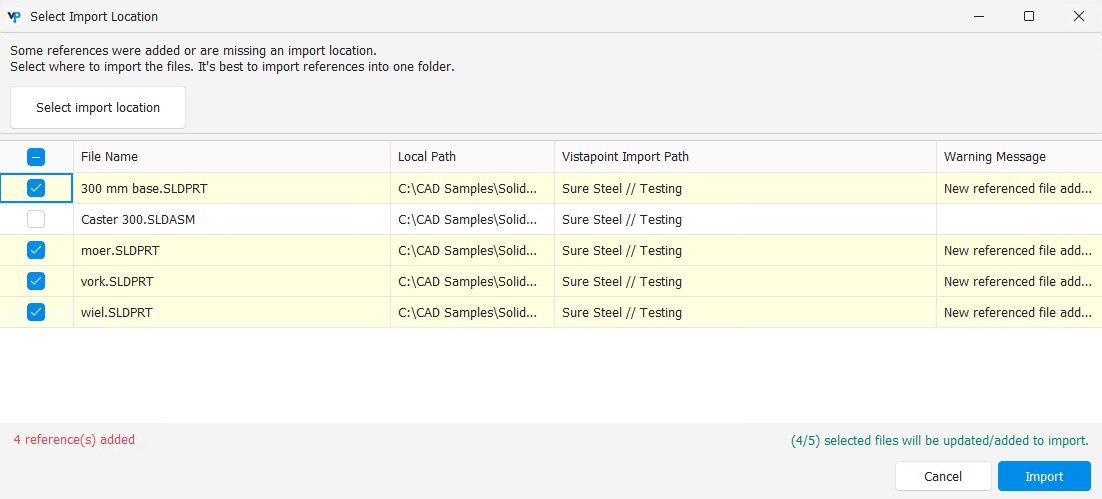Screen dimensions: 1102x499
Task: Click the import path cell for wiel.SLDPRT
Action: (745, 312)
